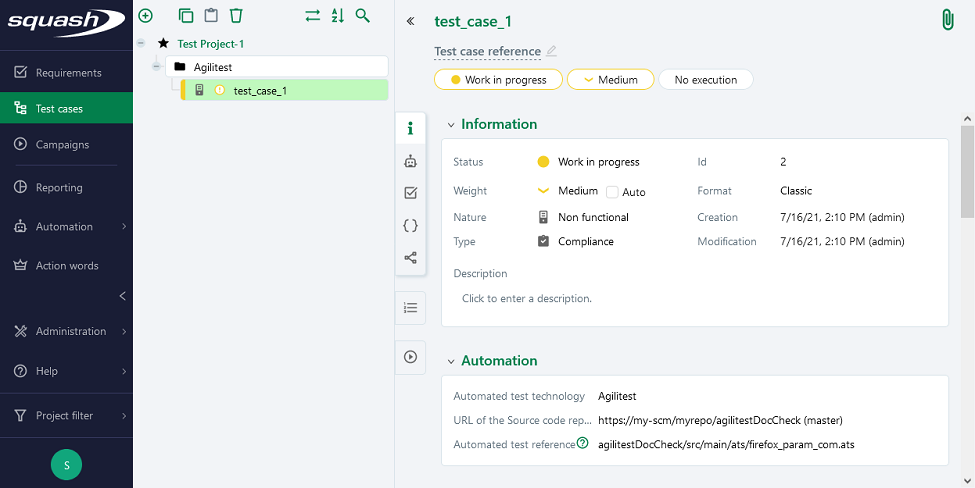The image size is (975, 488).
Task: Open search with the magnifier icon
Action: pyautogui.click(x=363, y=16)
